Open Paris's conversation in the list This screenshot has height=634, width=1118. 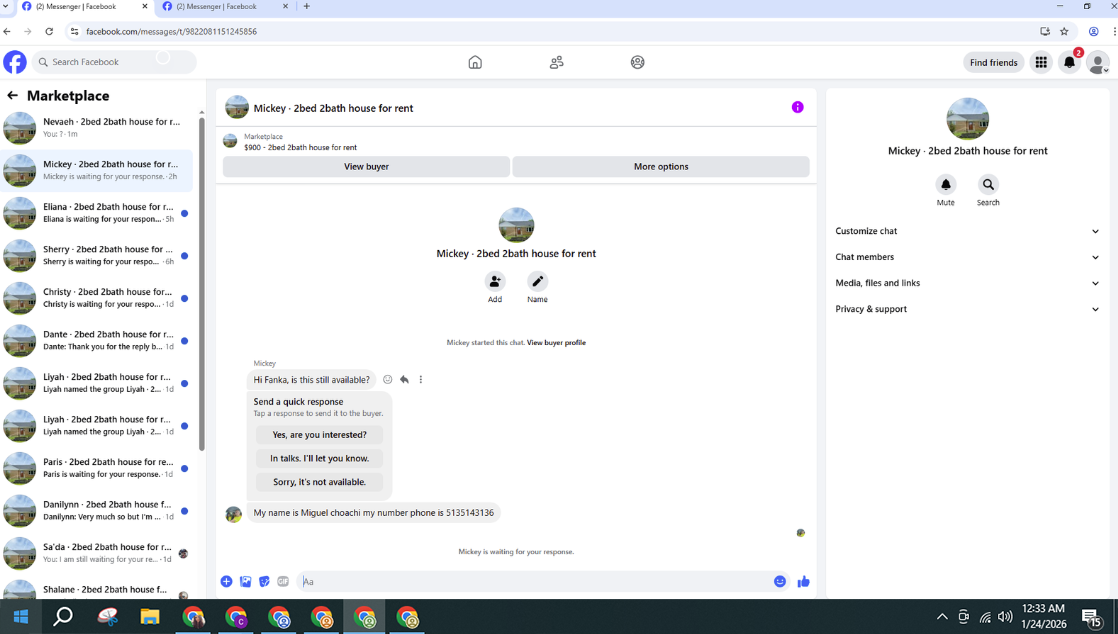coord(97,468)
